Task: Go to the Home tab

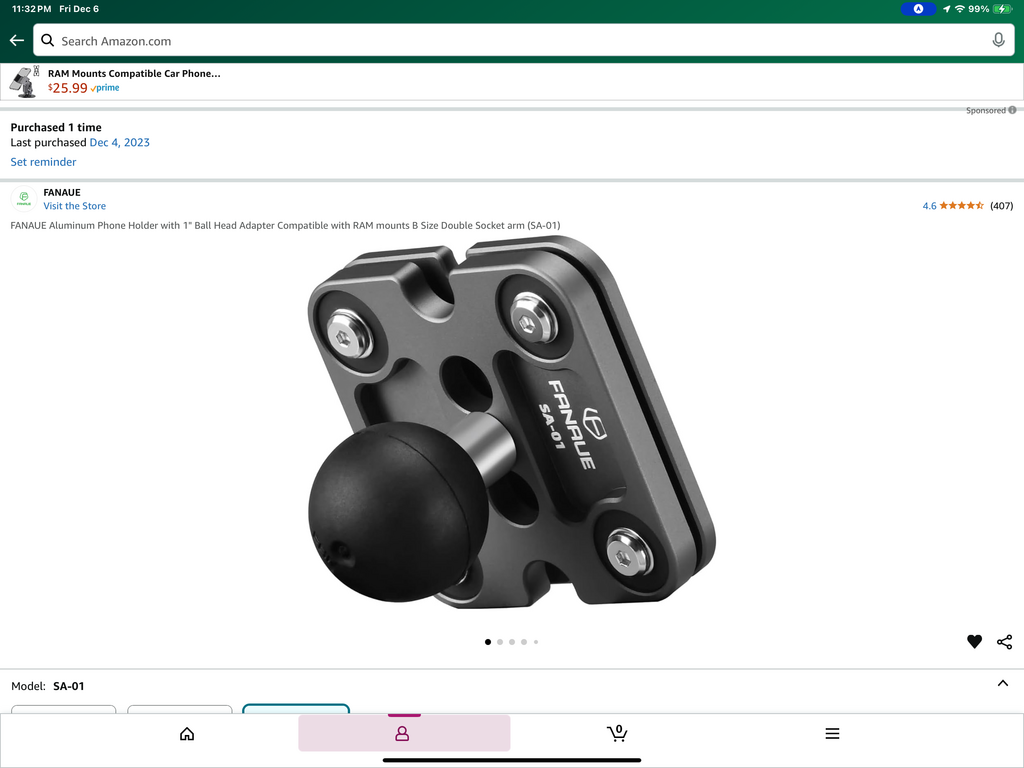Action: point(187,734)
